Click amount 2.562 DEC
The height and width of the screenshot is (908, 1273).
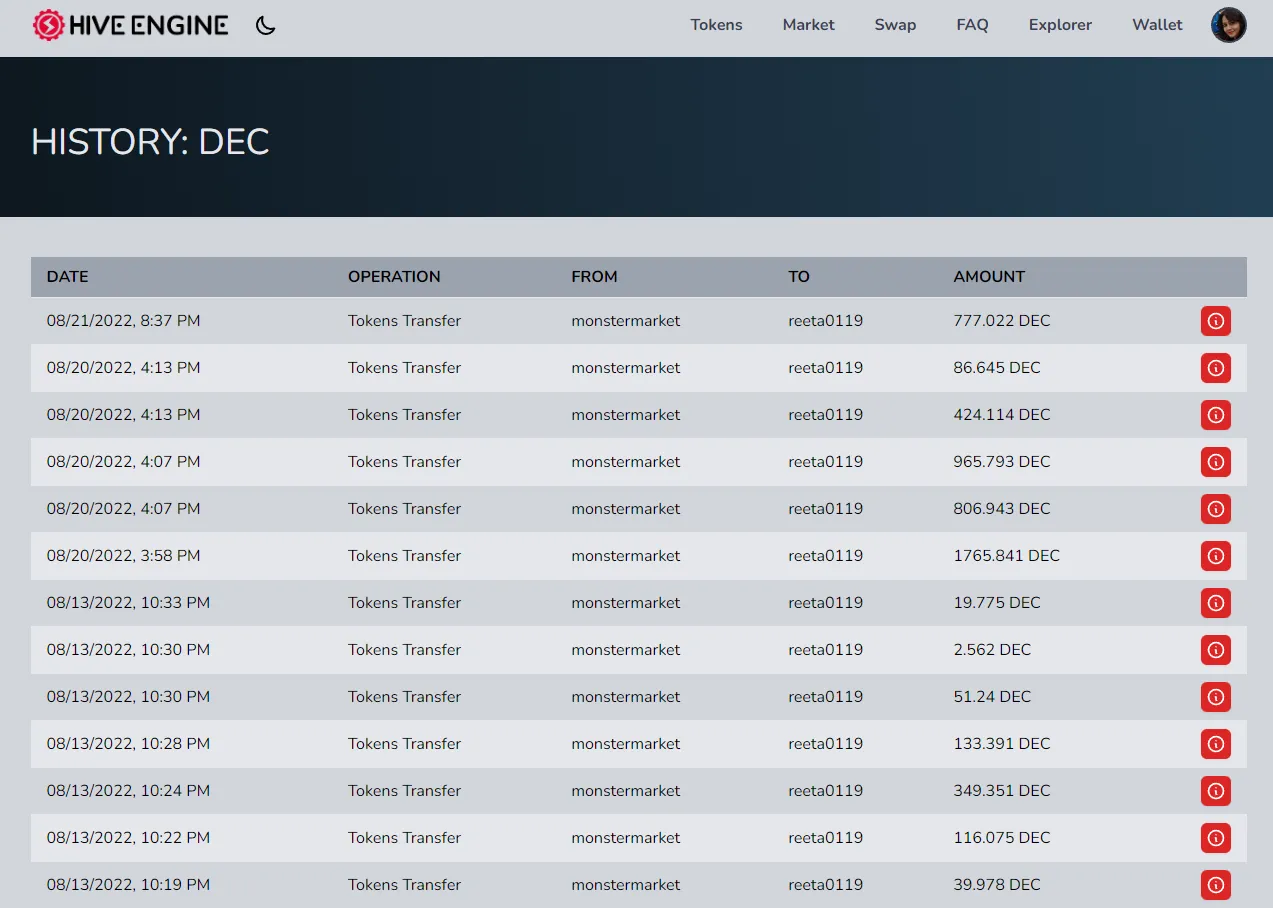coord(992,650)
